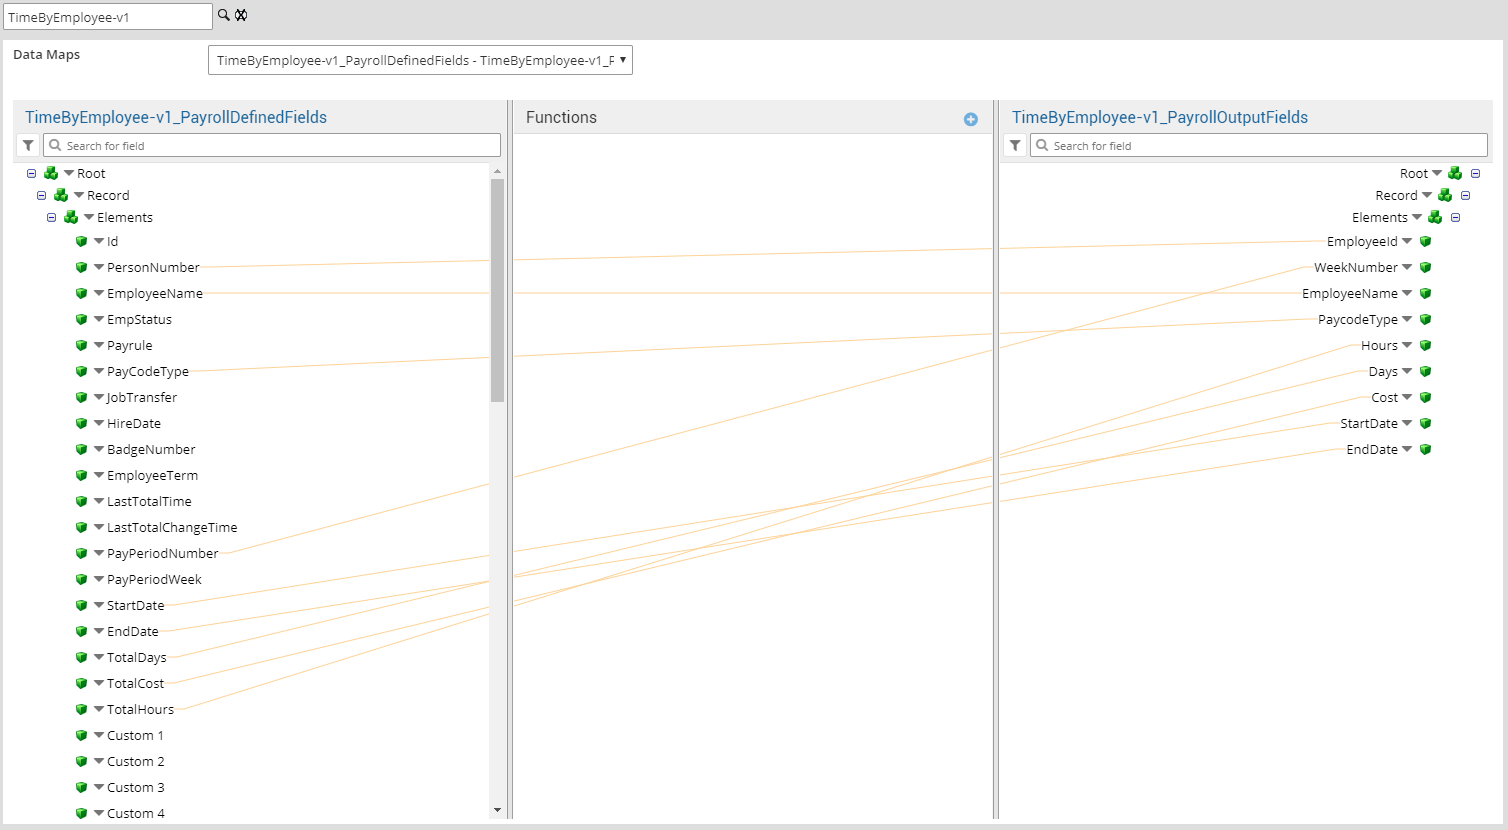Viewport: 1508px width, 830px height.
Task: Select the StartDate field in output tree
Action: pyautogui.click(x=1368, y=423)
